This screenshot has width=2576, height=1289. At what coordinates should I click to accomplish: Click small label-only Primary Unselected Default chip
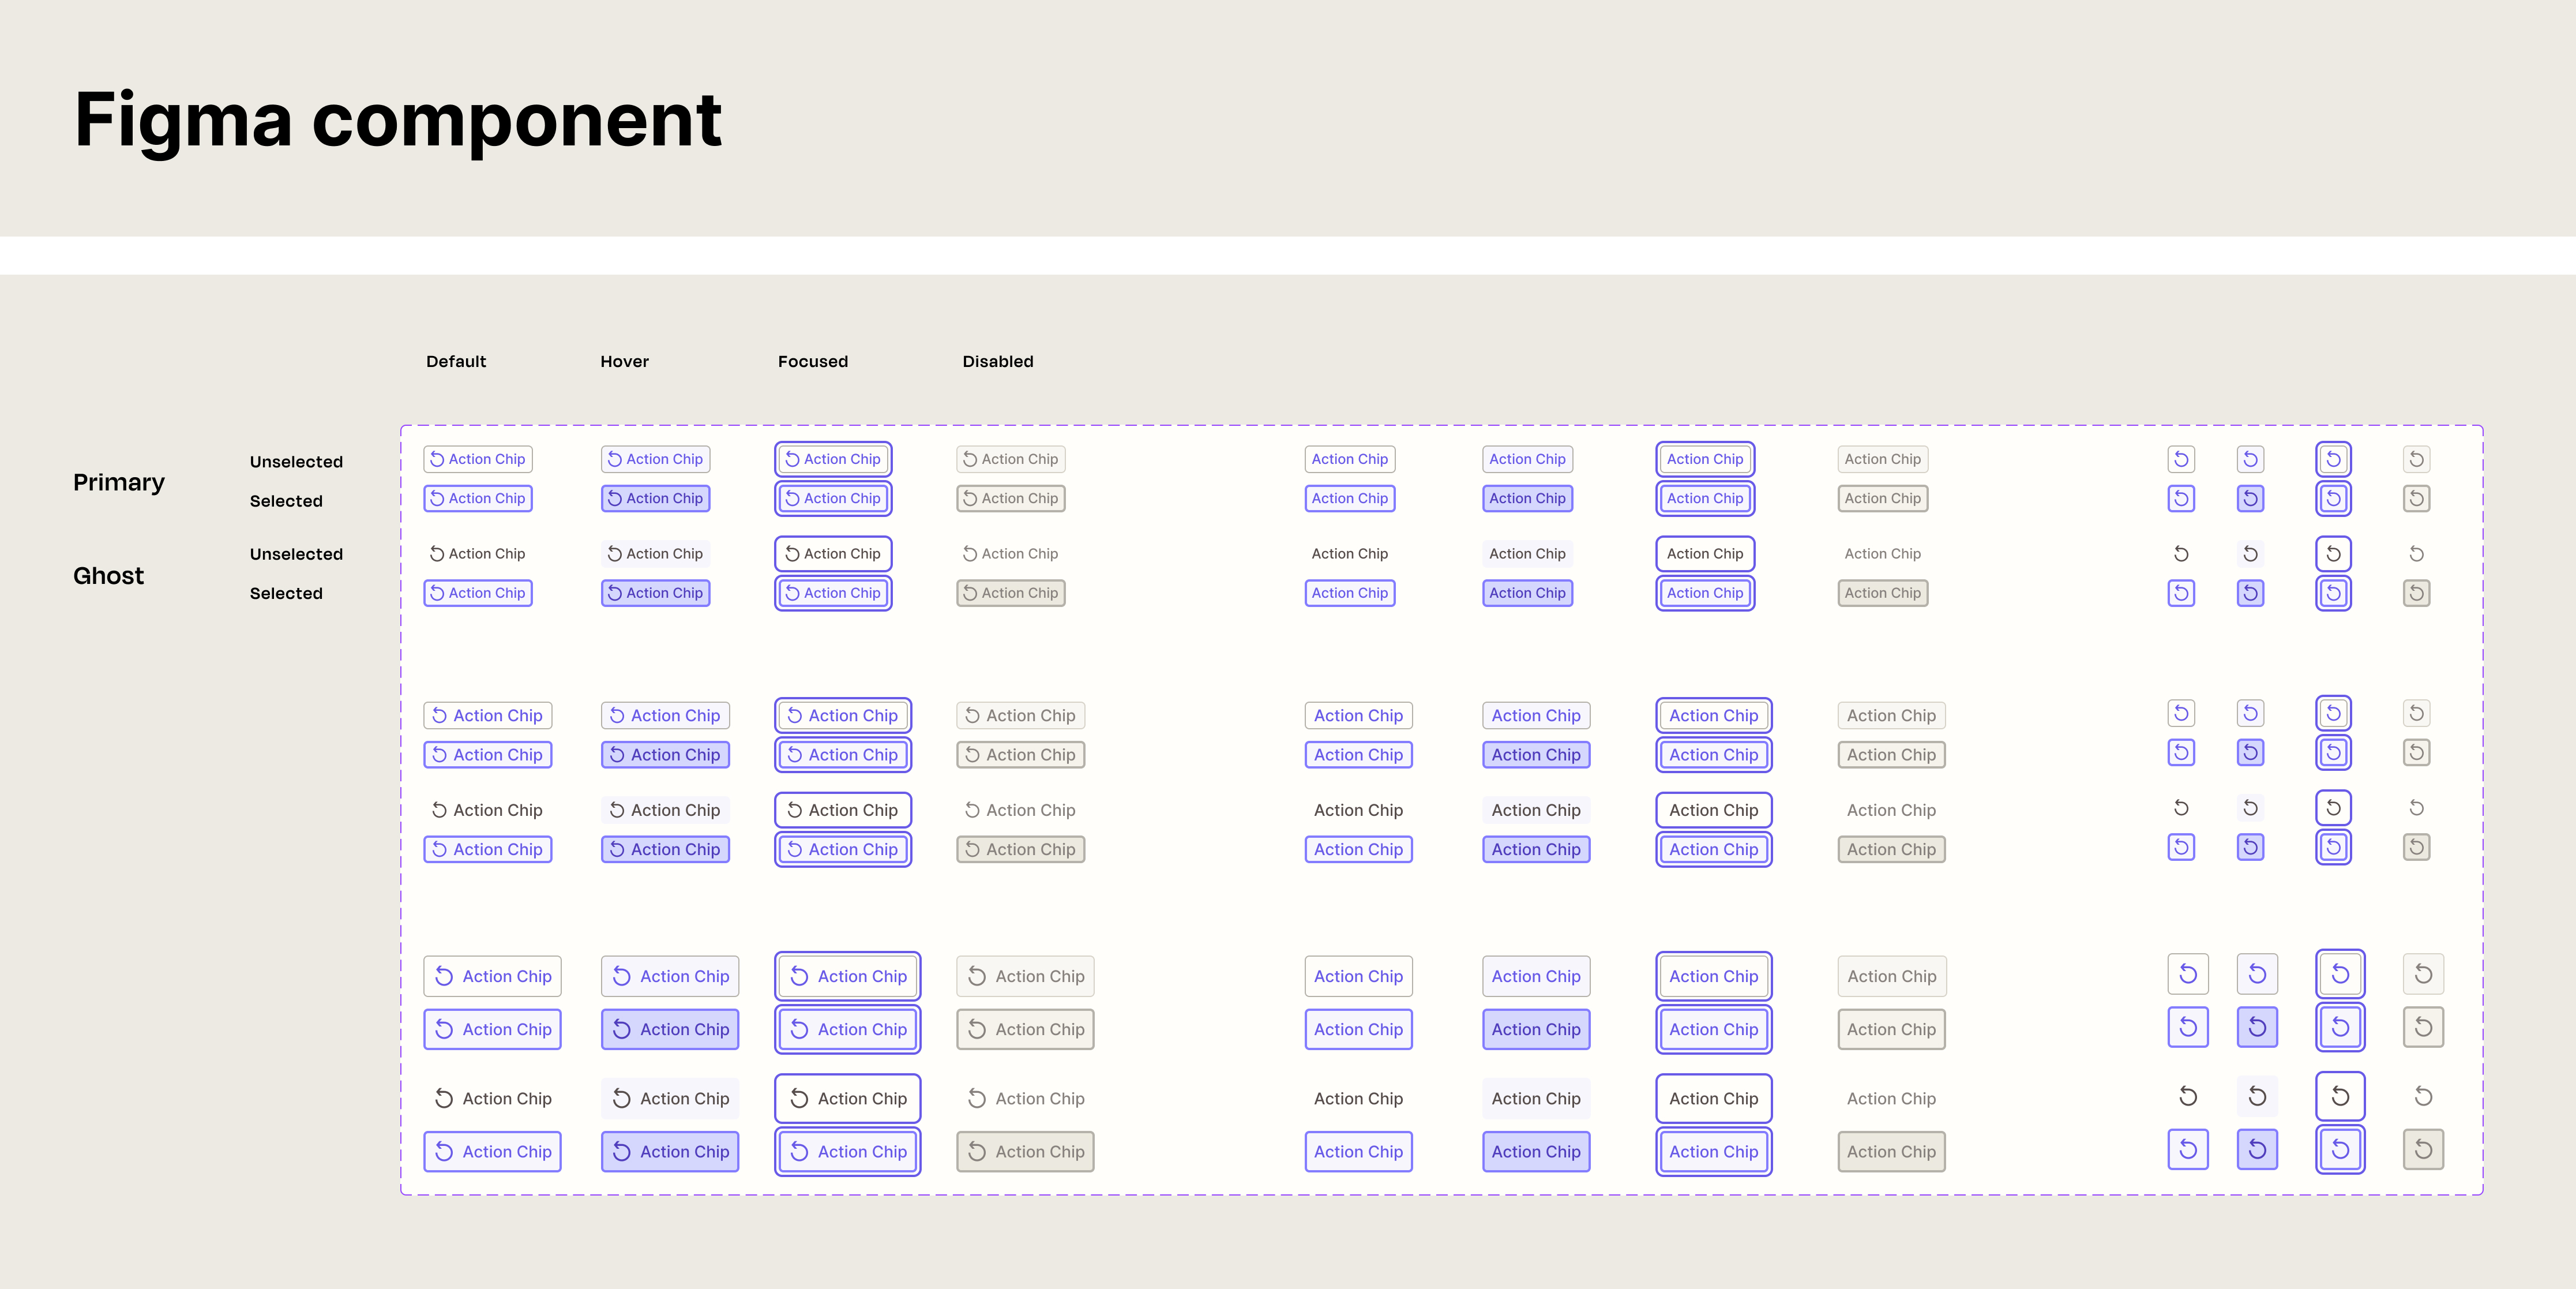point(1350,459)
